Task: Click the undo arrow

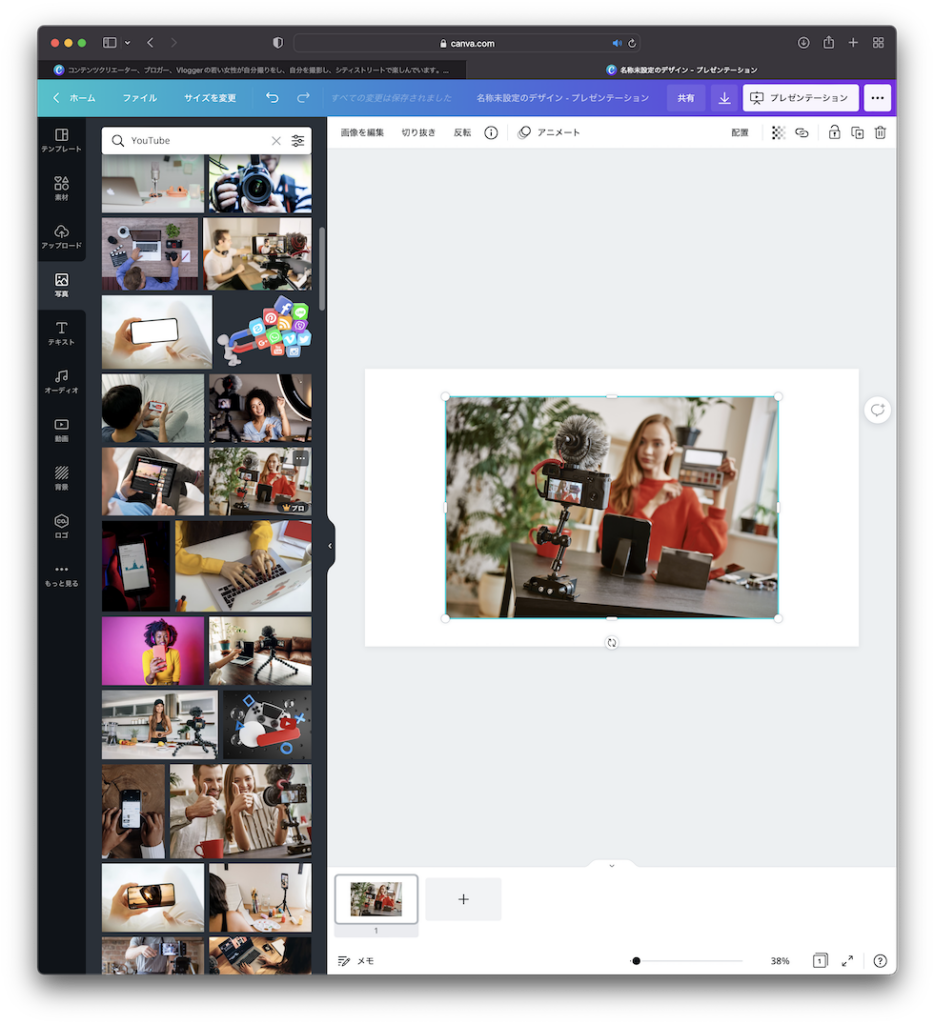Action: coord(272,98)
